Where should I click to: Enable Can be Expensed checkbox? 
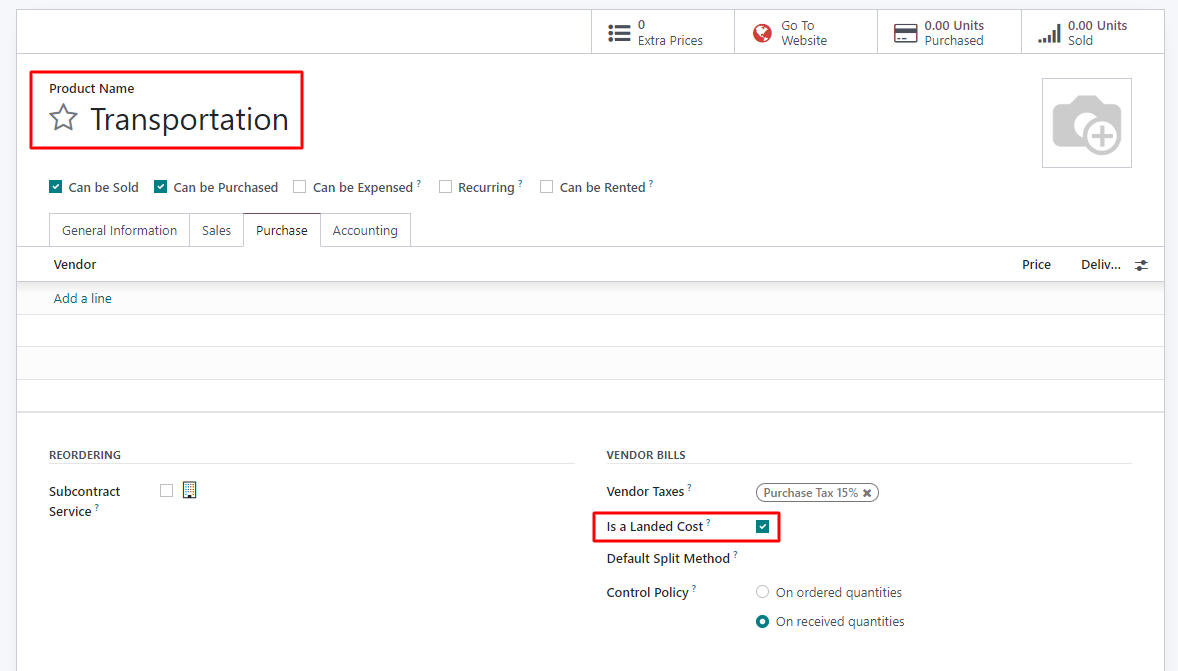pyautogui.click(x=300, y=186)
